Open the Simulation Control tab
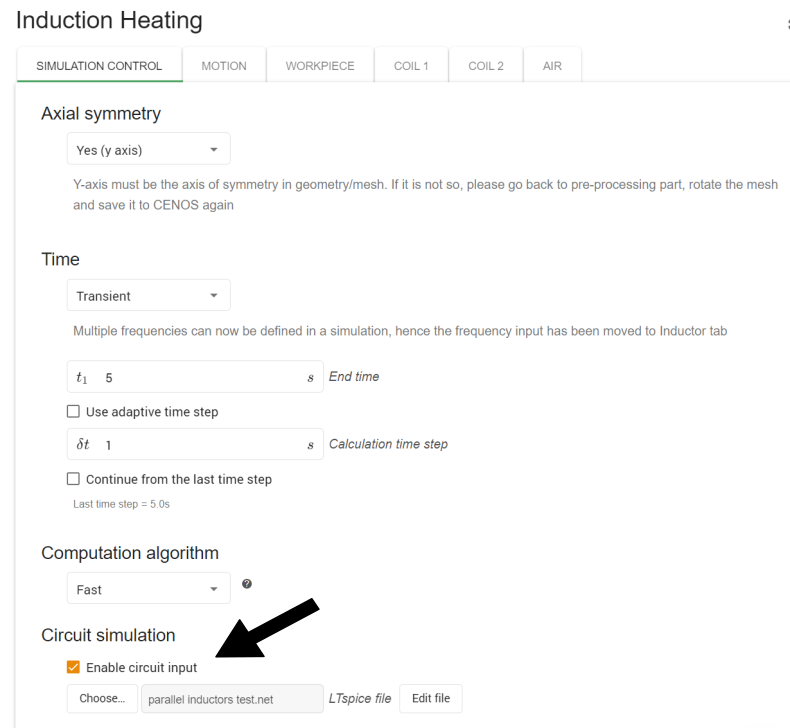Viewport: 790px width, 728px height. pyautogui.click(x=99, y=66)
